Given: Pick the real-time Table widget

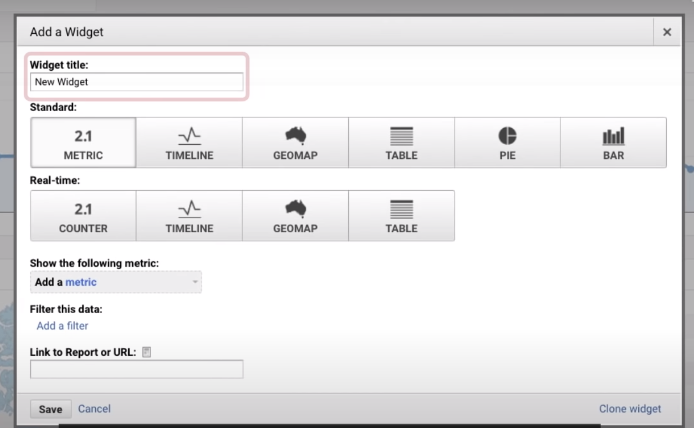Looking at the screenshot, I should point(401,216).
